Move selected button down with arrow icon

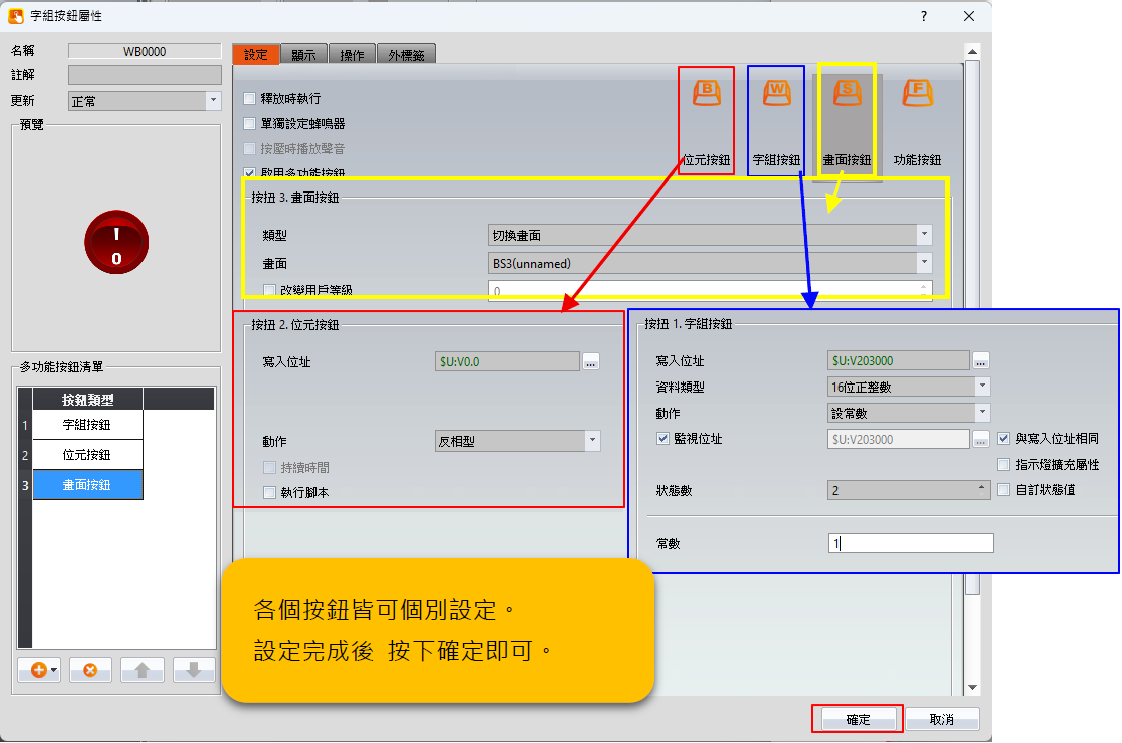[x=194, y=670]
